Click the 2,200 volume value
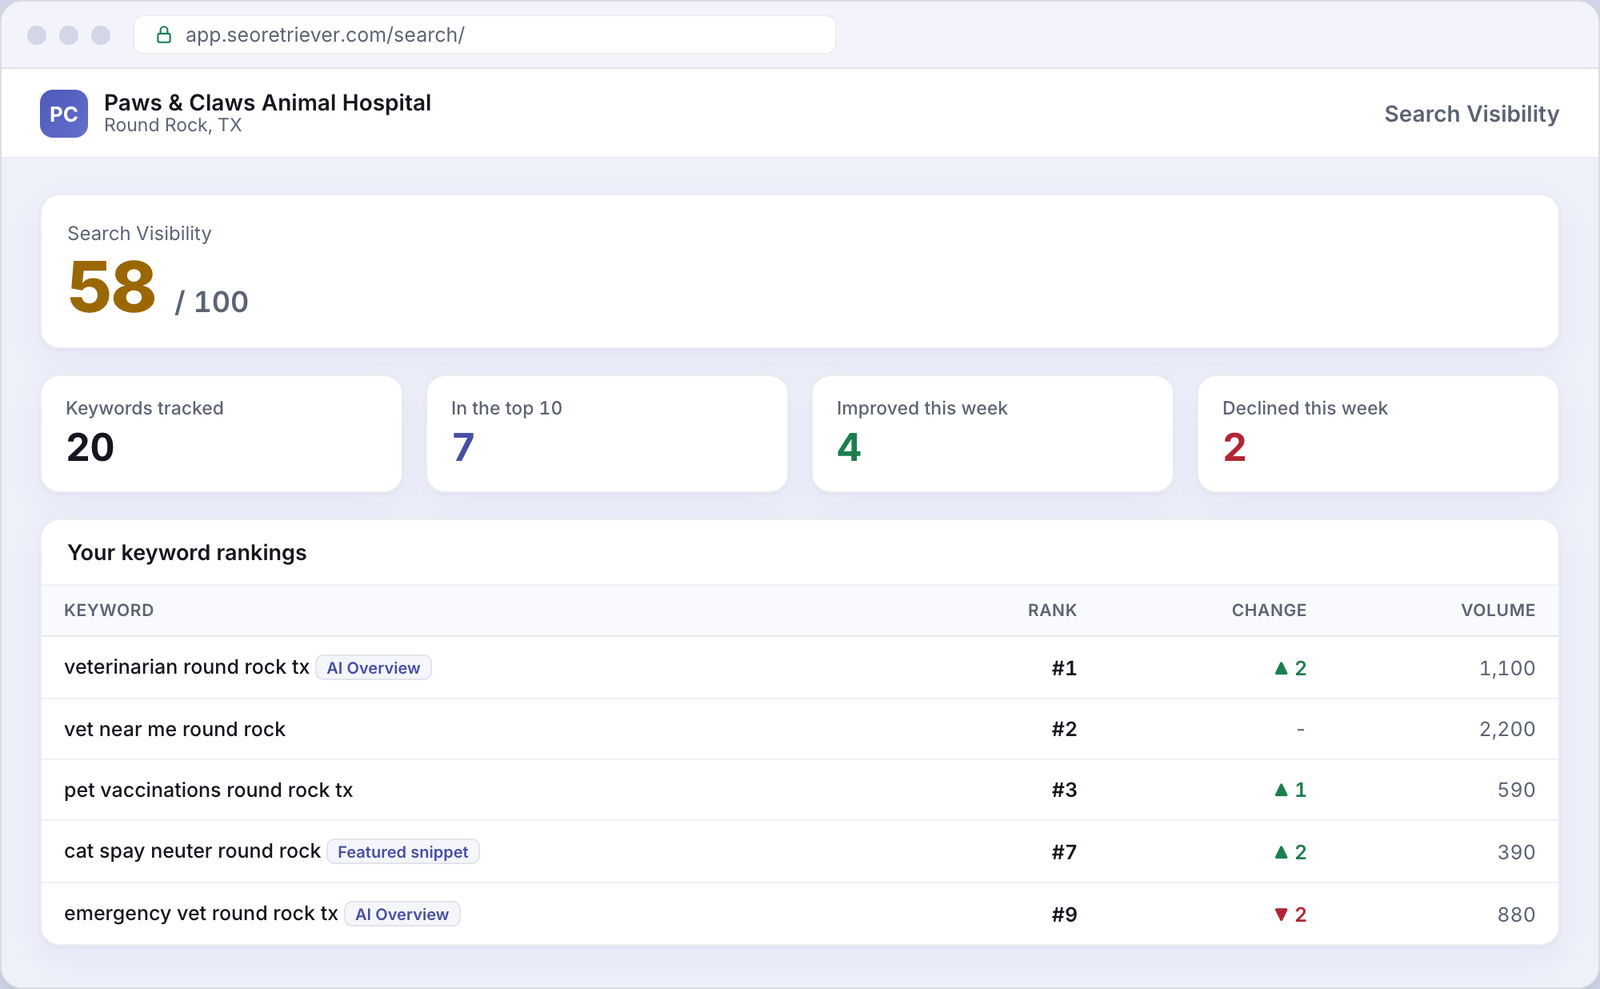The height and width of the screenshot is (989, 1600). click(x=1507, y=729)
